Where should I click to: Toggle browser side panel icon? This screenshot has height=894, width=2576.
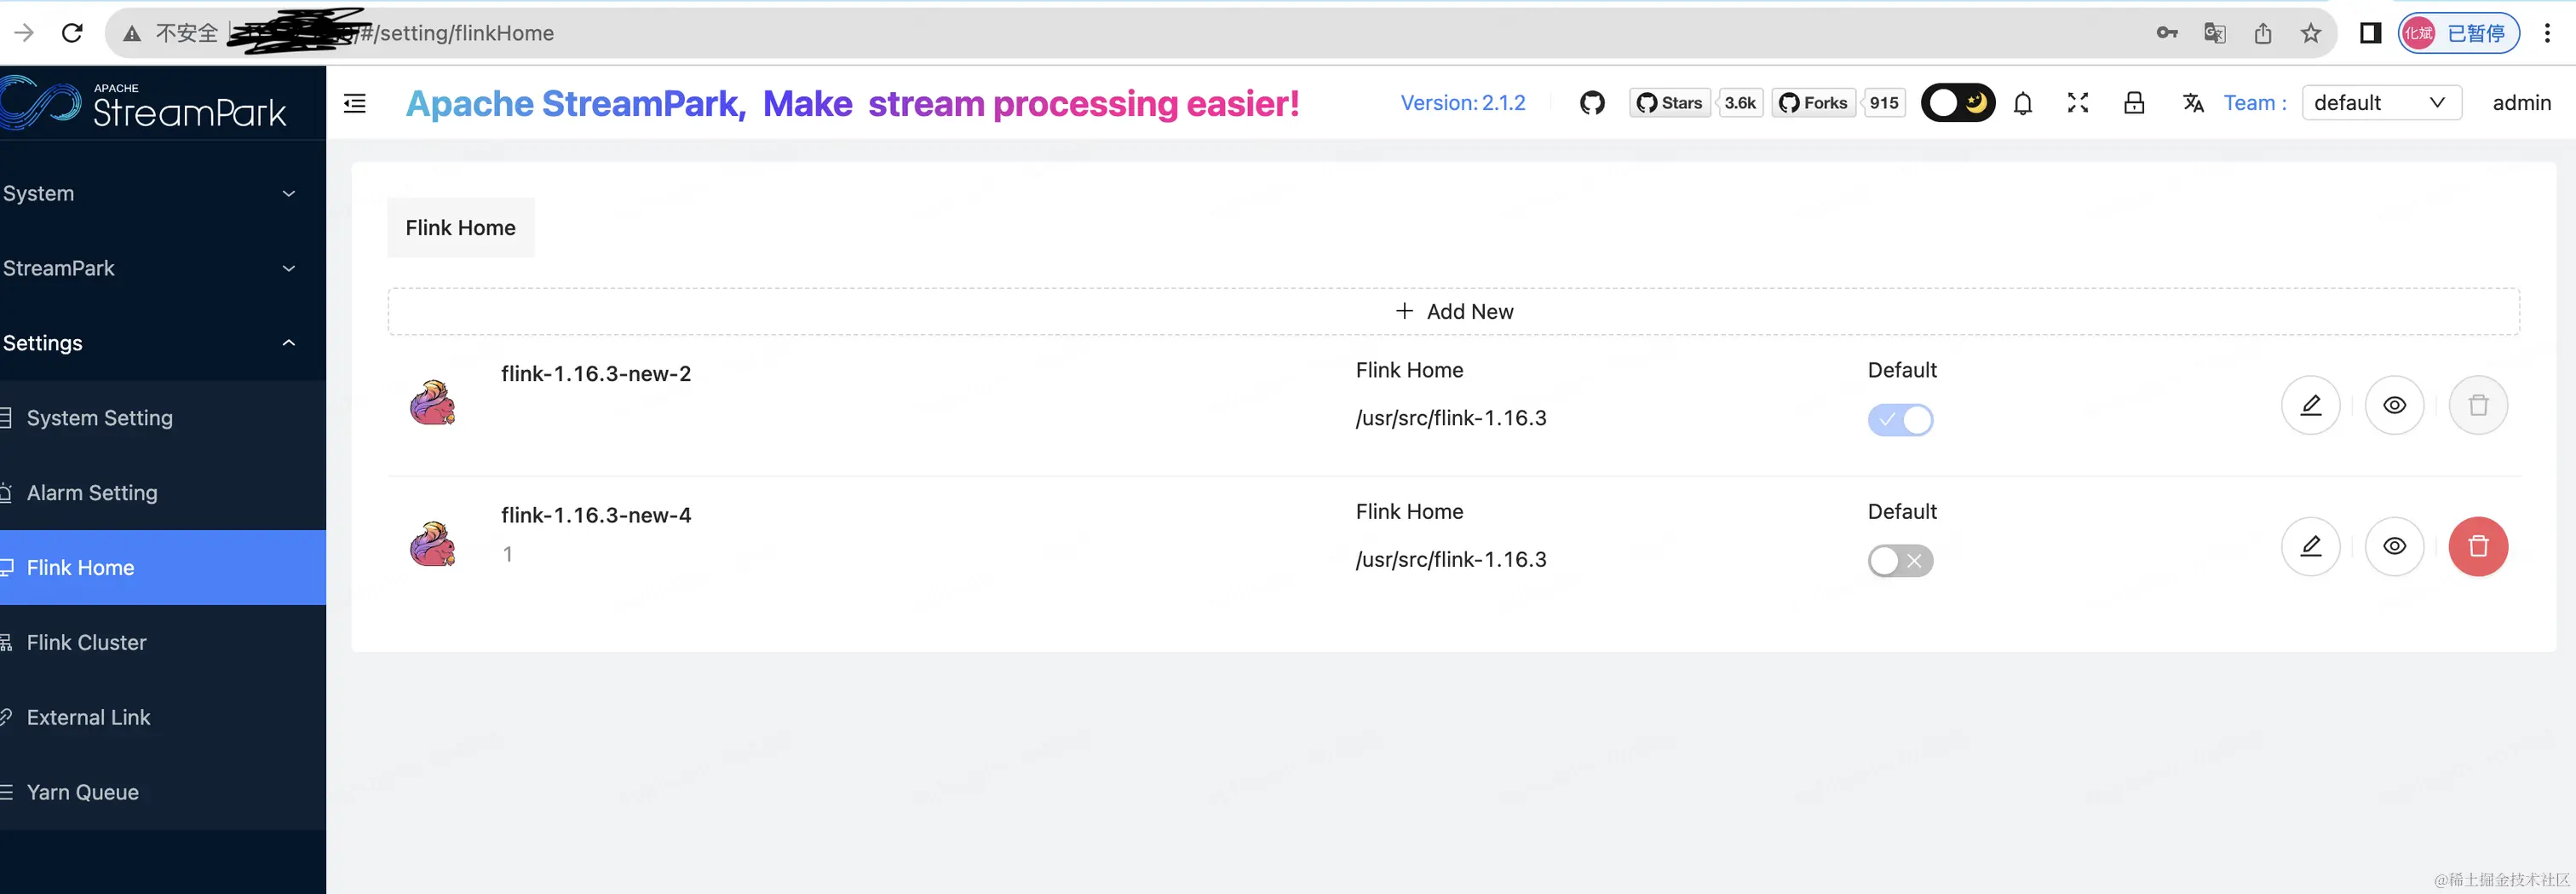pos(2370,33)
